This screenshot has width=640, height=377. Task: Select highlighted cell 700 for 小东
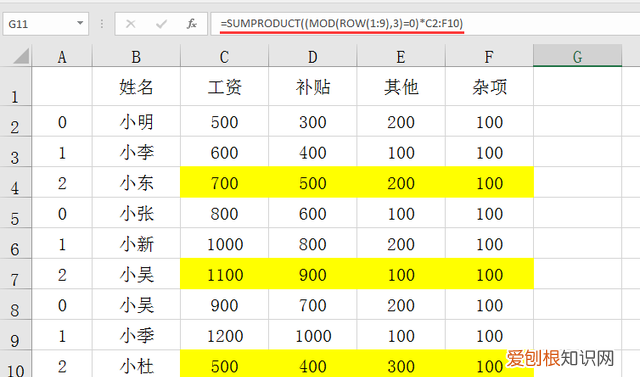[224, 182]
